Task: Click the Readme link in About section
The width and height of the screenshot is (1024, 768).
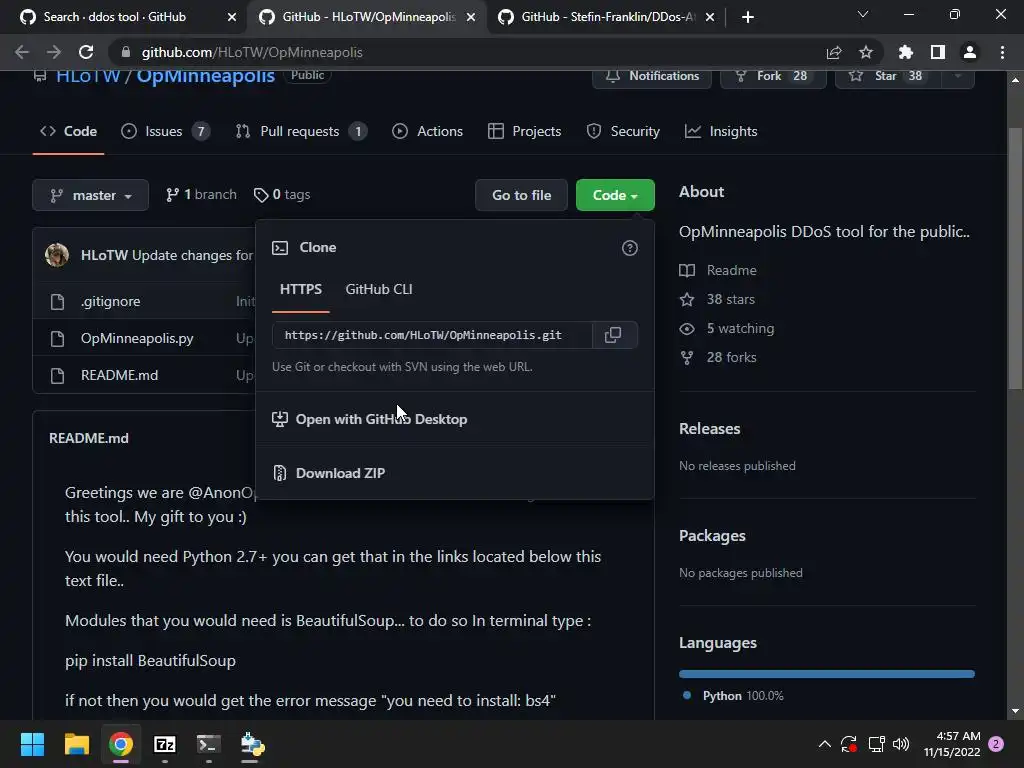Action: click(718, 270)
